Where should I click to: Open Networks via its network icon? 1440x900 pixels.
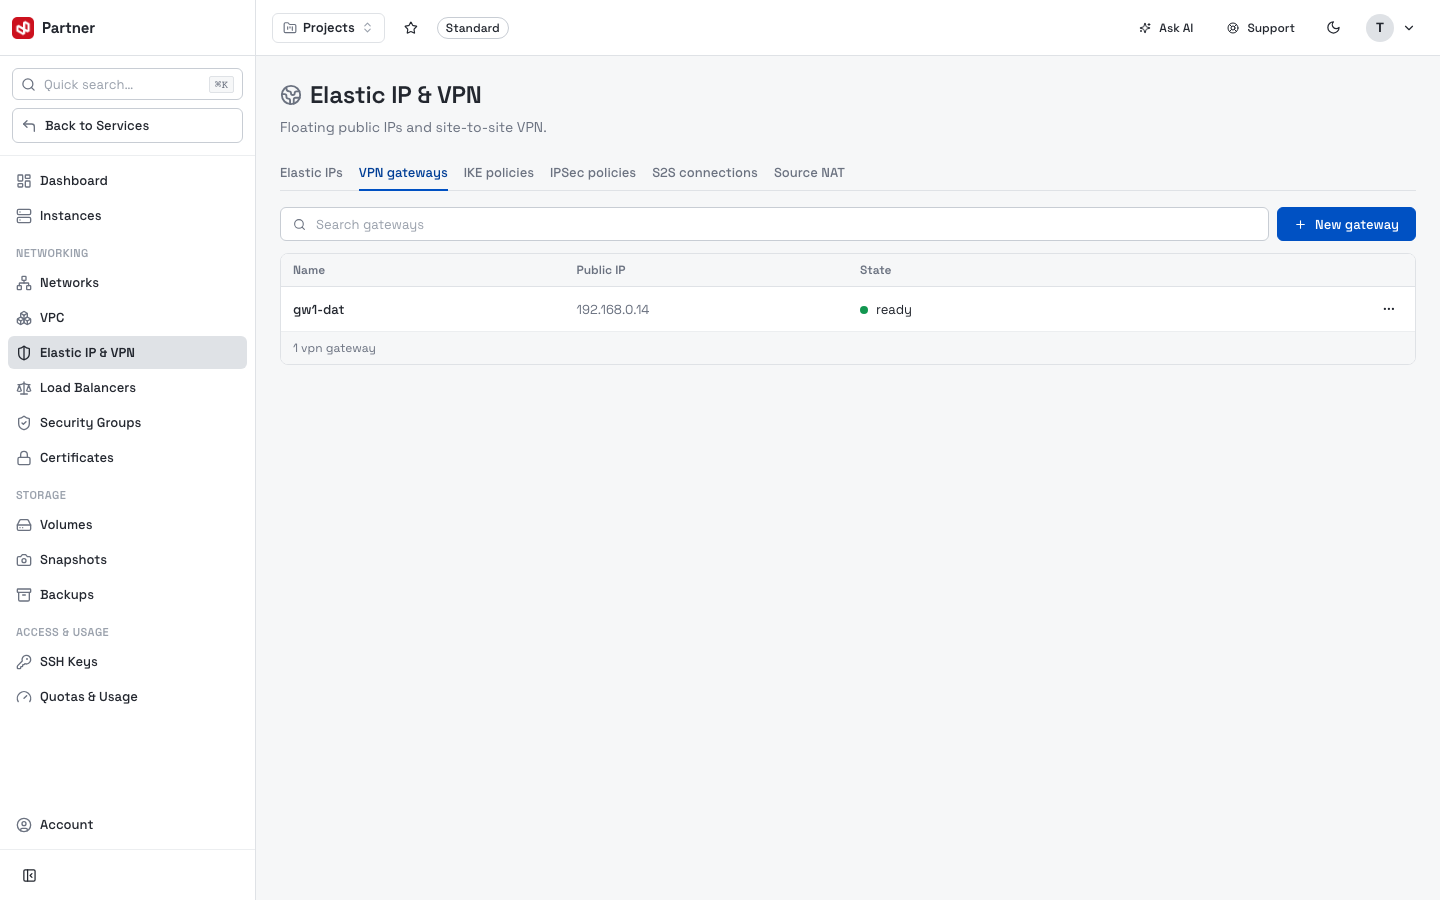pos(24,283)
